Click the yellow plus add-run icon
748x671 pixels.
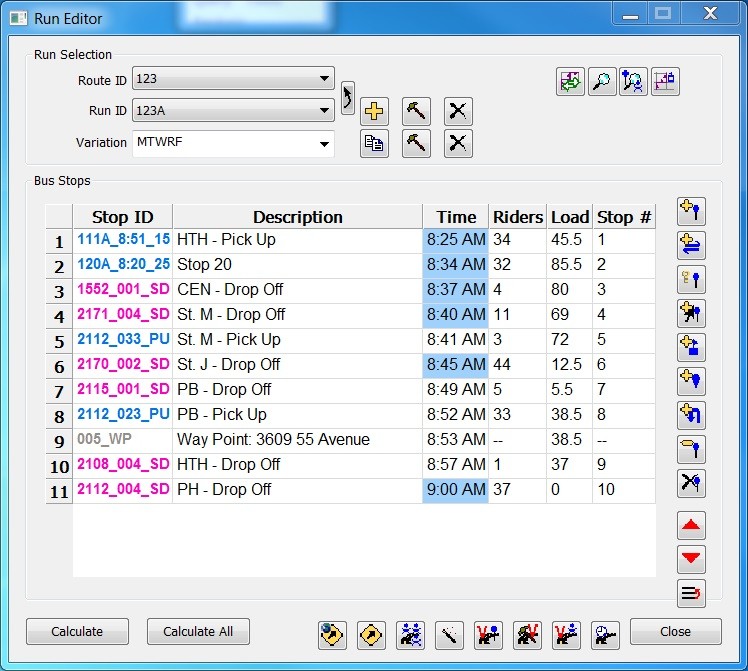374,111
